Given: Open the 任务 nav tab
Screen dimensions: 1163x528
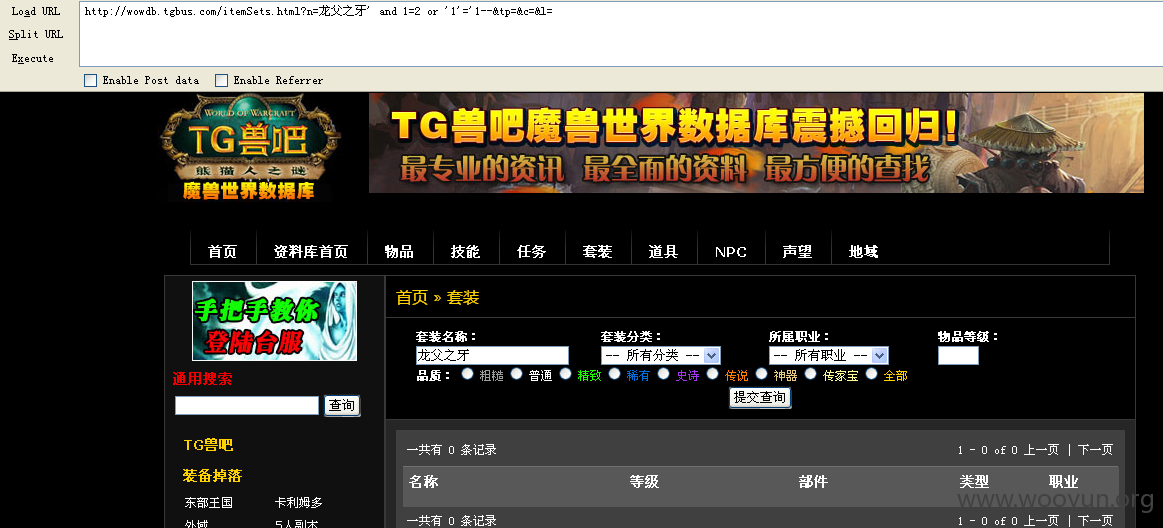Looking at the screenshot, I should [531, 251].
